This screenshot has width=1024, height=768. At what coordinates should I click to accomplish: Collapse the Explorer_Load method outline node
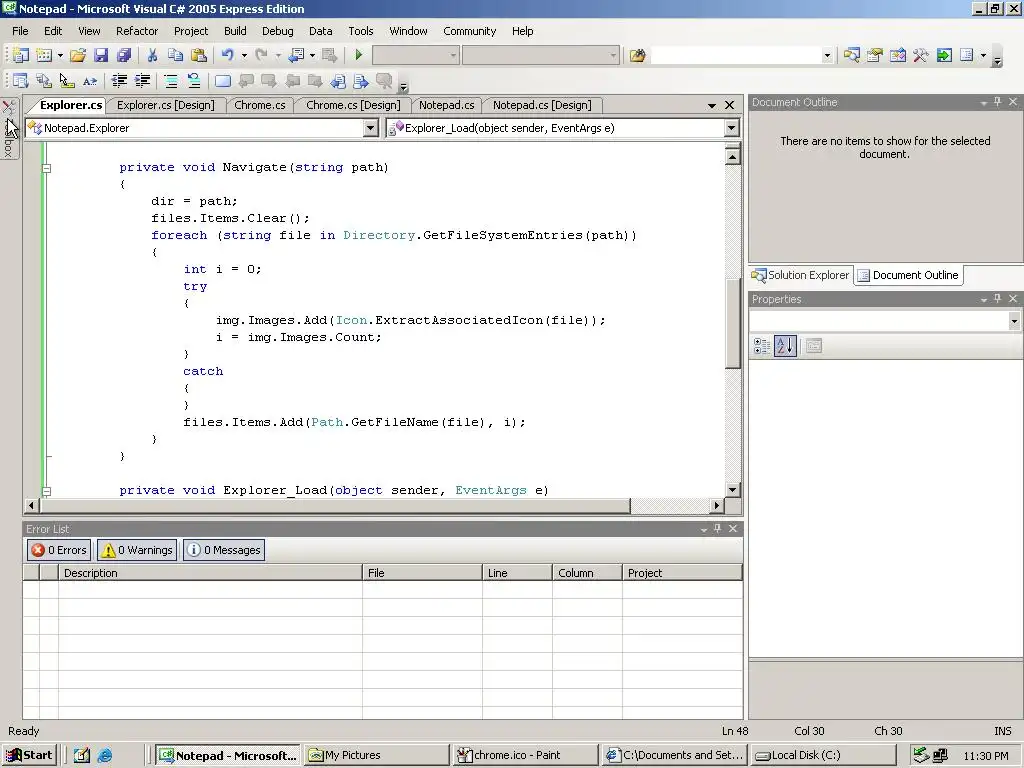[x=46, y=490]
